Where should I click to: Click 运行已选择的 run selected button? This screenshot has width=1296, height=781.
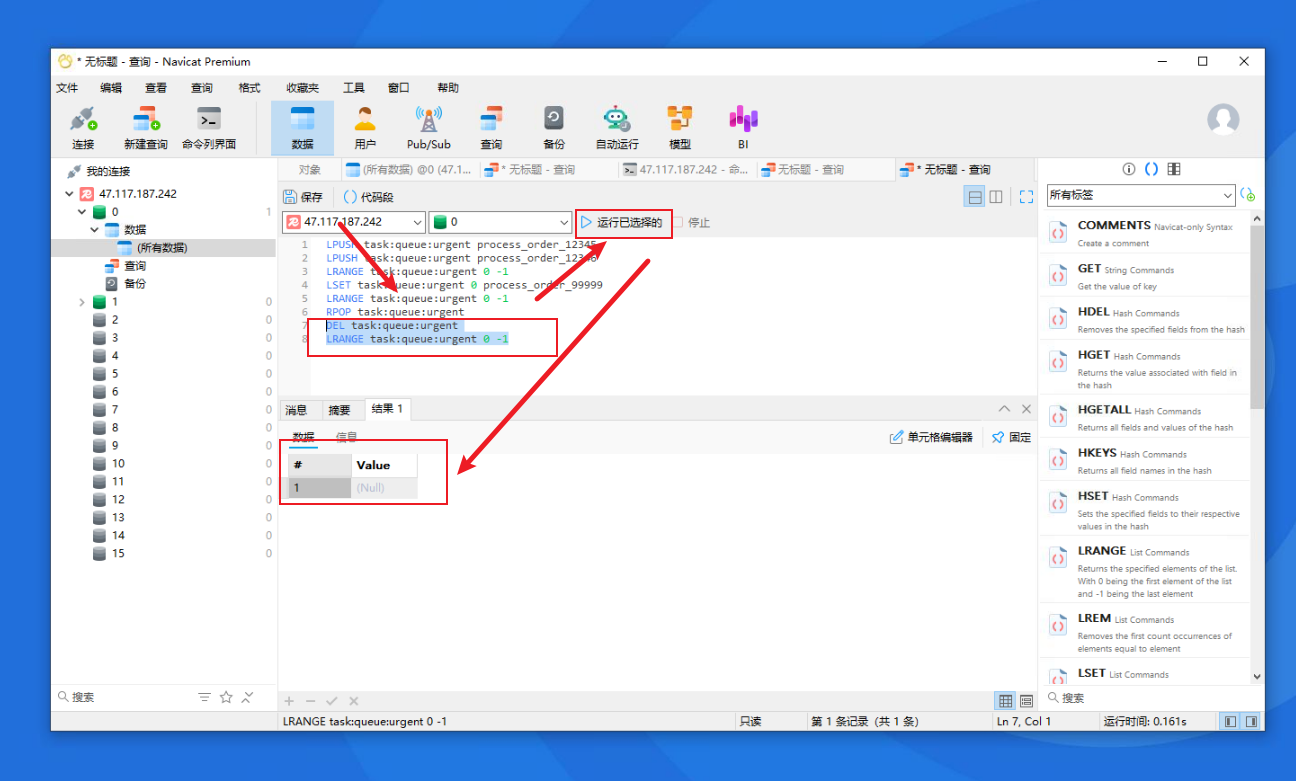coord(622,222)
